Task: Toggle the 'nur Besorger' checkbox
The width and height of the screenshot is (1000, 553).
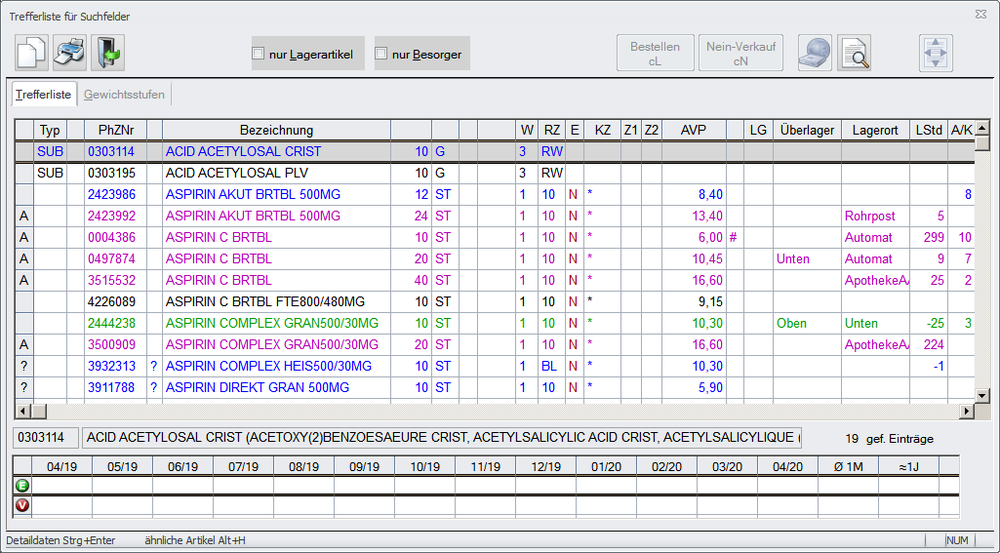Action: 381,54
